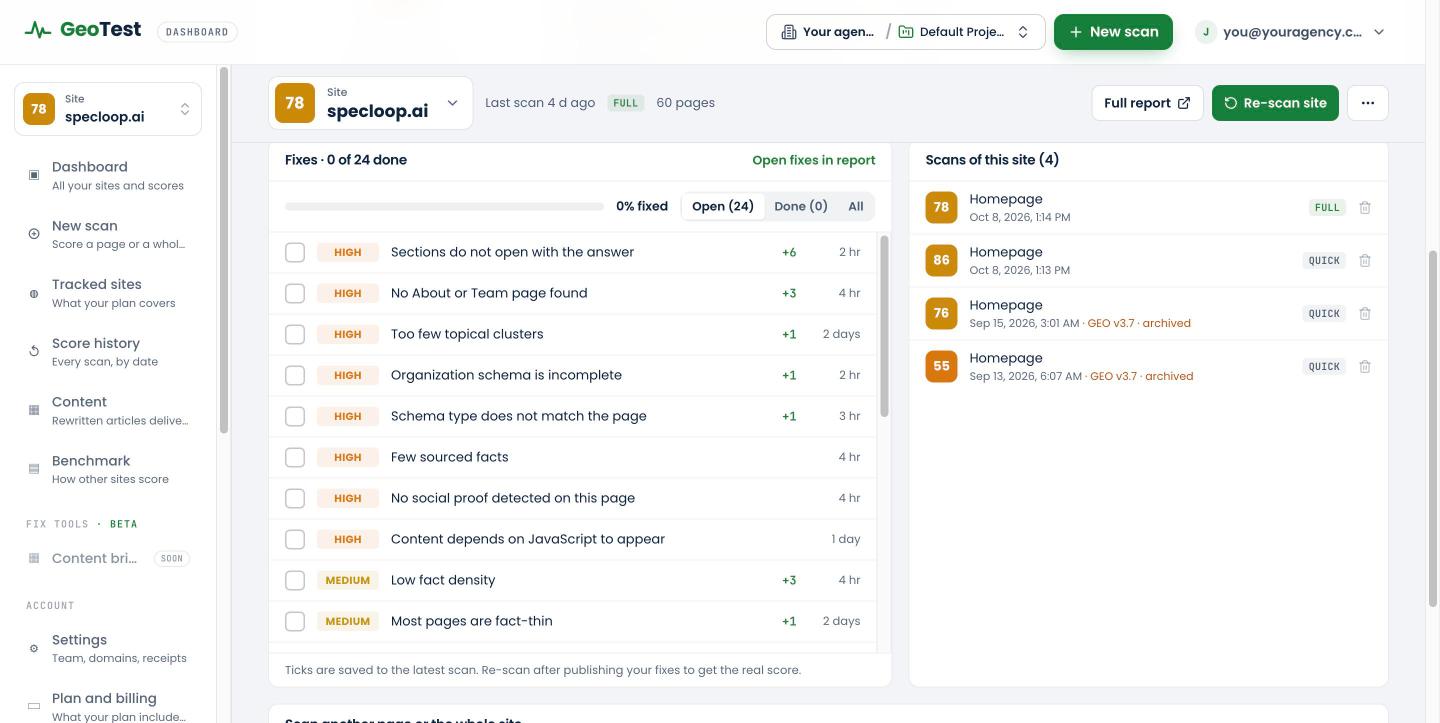This screenshot has height=723, width=1440.
Task: Delete the Oct 8 1:14 PM scan
Action: click(1365, 207)
